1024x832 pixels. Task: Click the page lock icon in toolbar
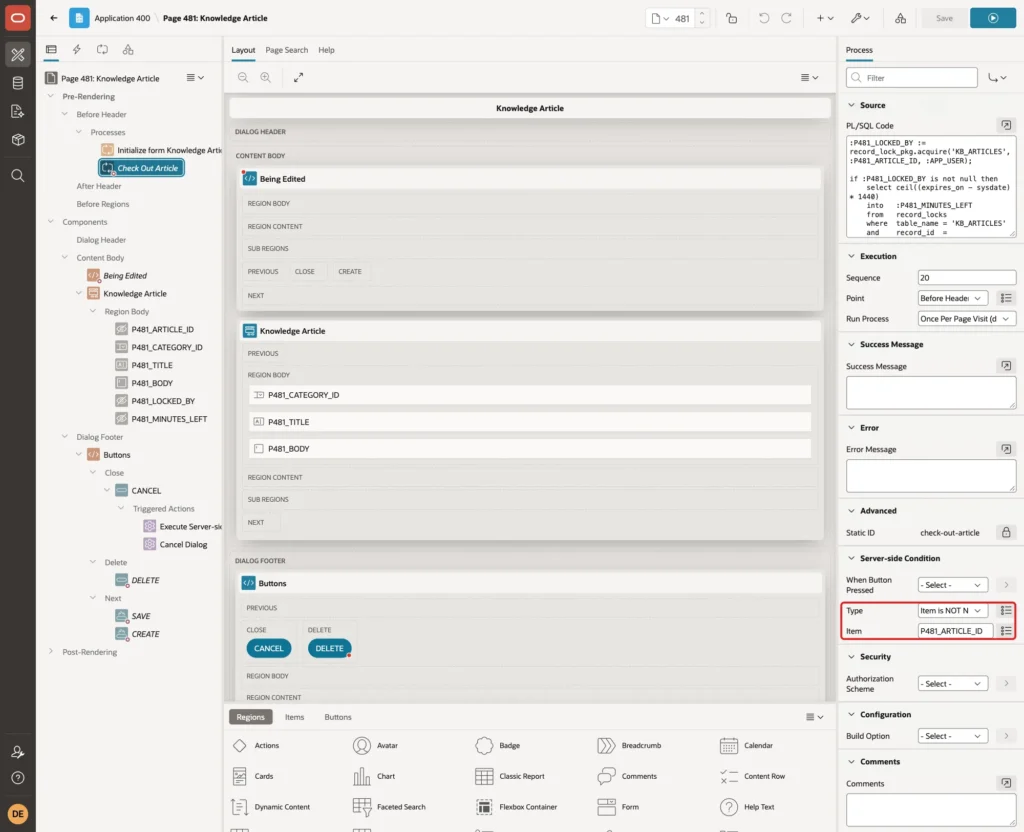pyautogui.click(x=731, y=18)
